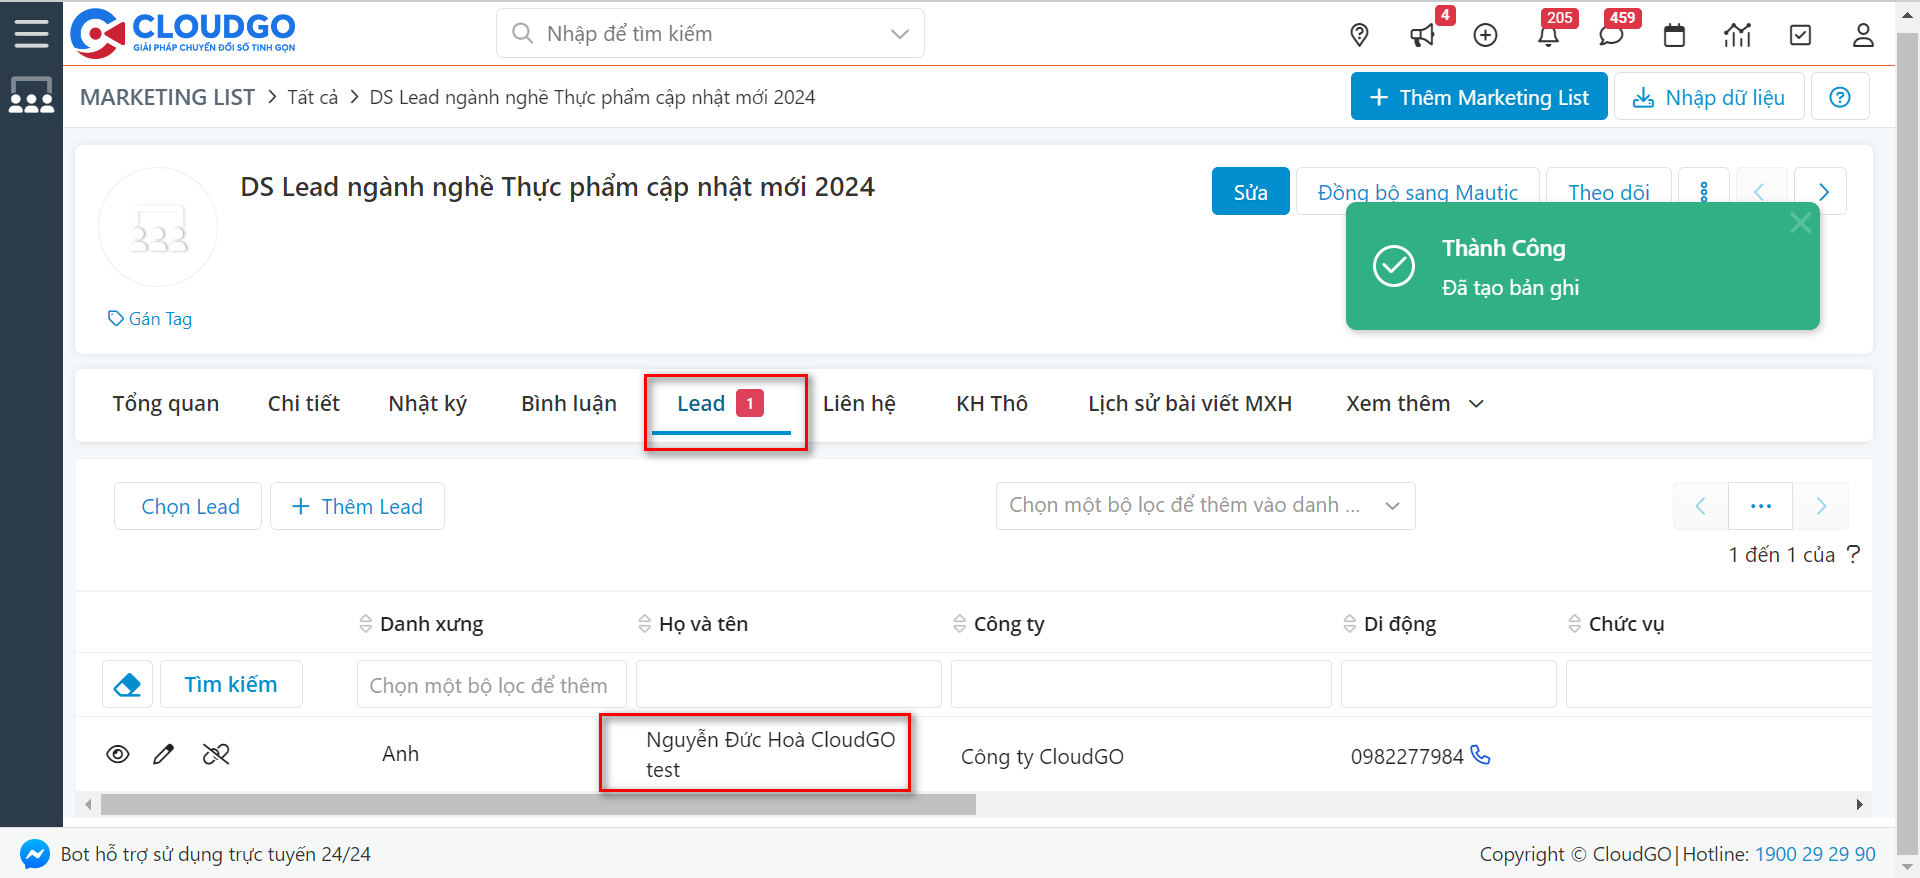Sort by Công ty column
1920x878 pixels.
pos(960,624)
